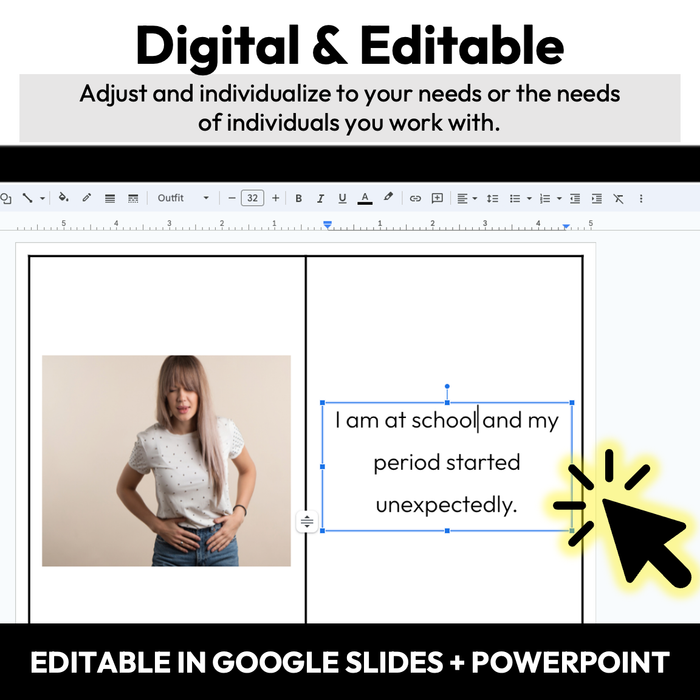Toggle italic formatting

(321, 198)
